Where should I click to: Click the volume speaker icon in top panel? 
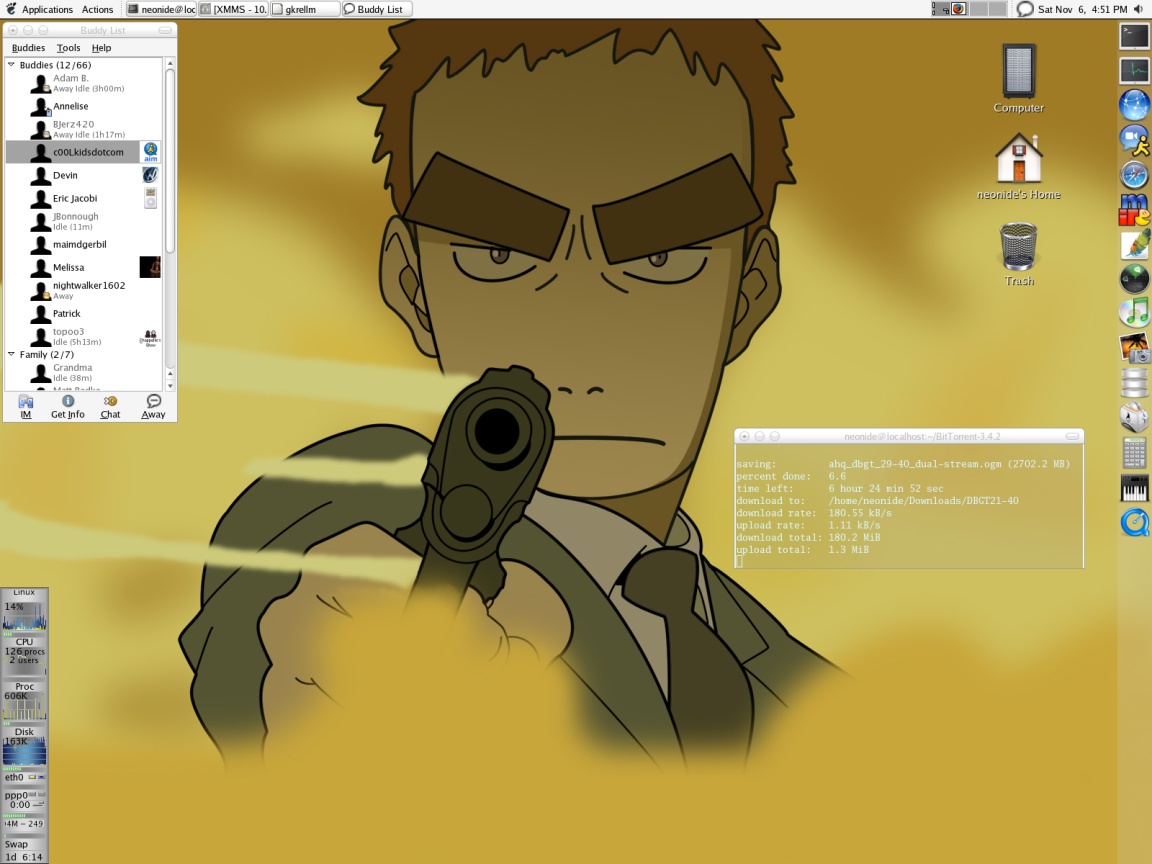(x=1140, y=9)
